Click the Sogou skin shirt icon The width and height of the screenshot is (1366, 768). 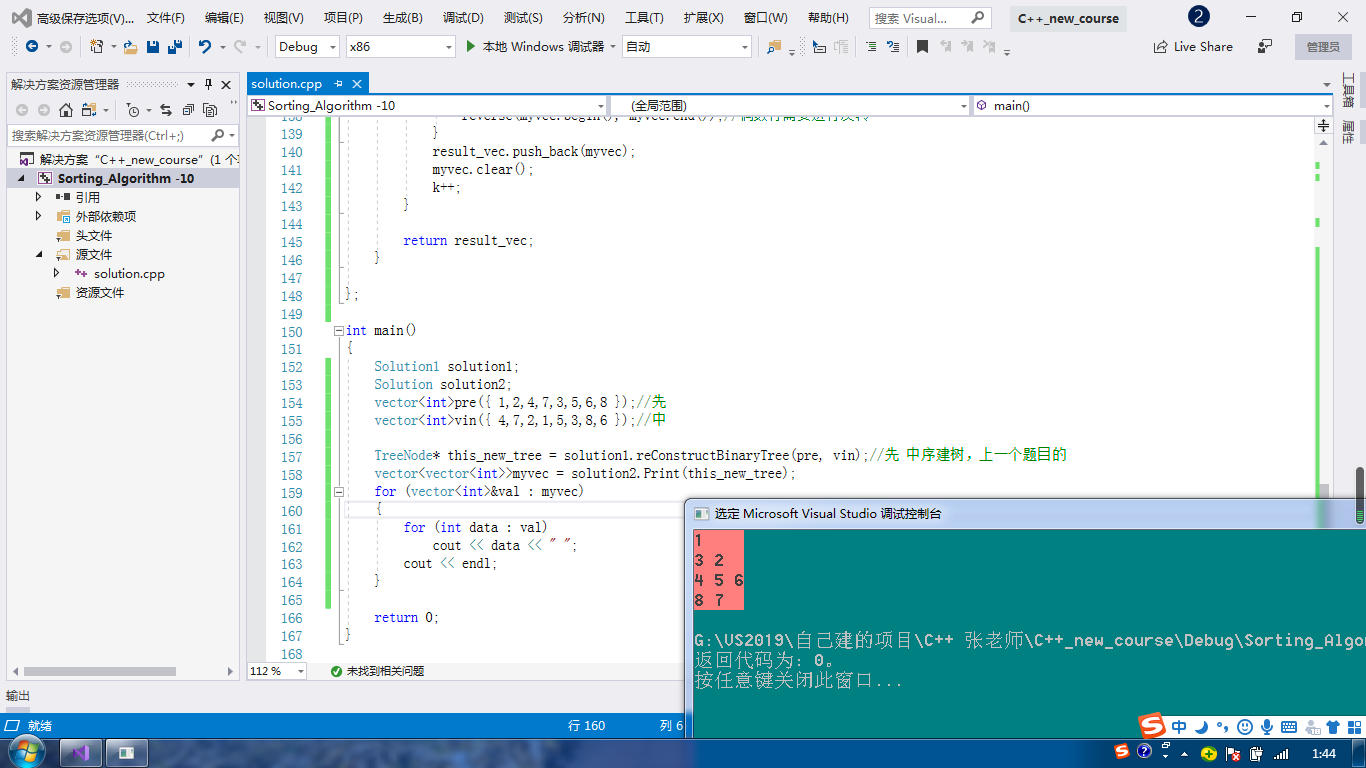(x=1333, y=727)
